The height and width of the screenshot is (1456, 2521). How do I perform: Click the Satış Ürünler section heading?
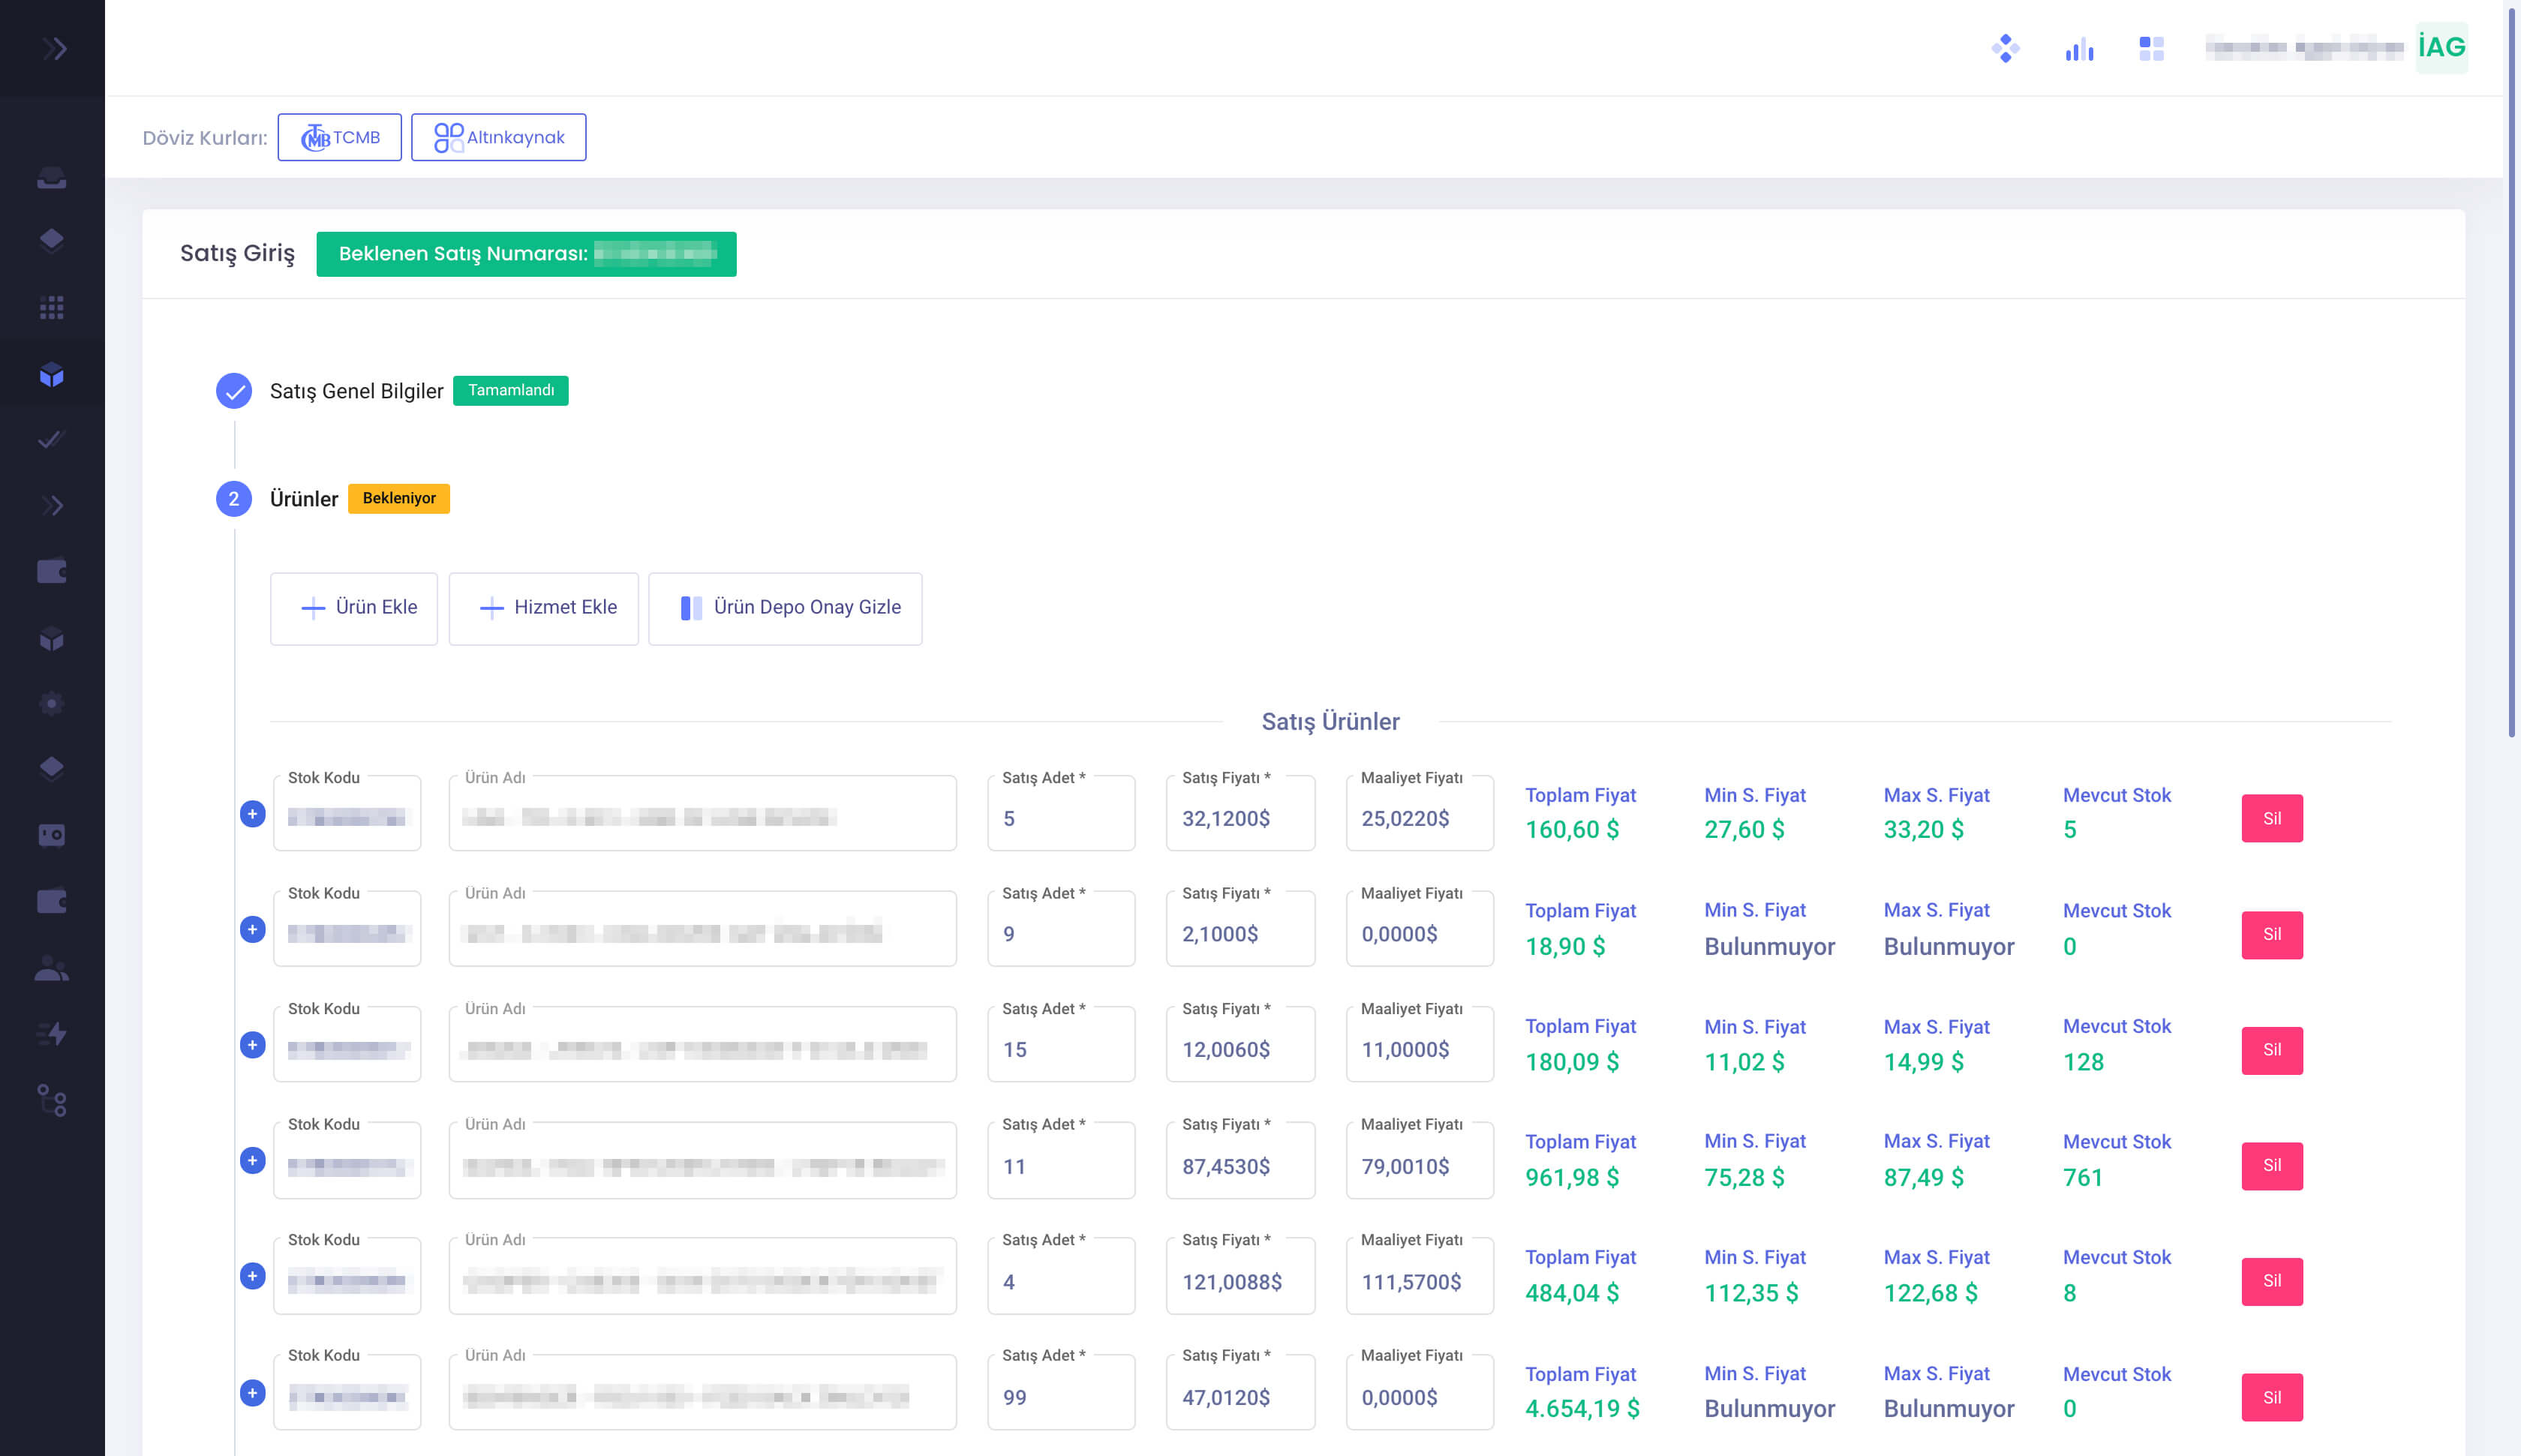1330,722
